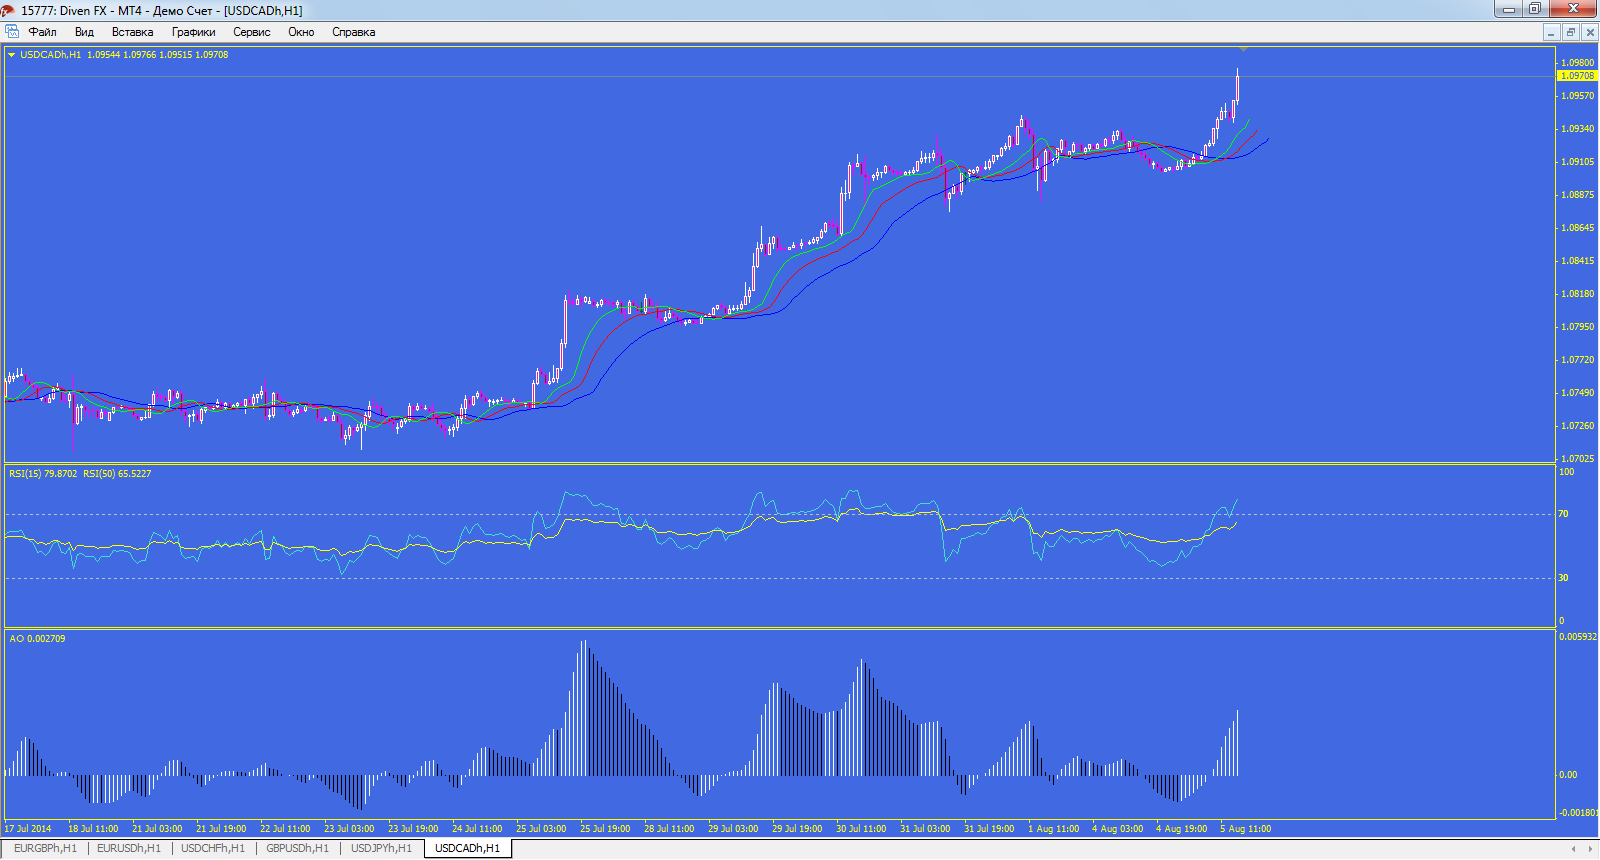Image resolution: width=1600 pixels, height=860 pixels.
Task: Select the RSI(15) 79.8702 indicator label
Action: coord(43,474)
